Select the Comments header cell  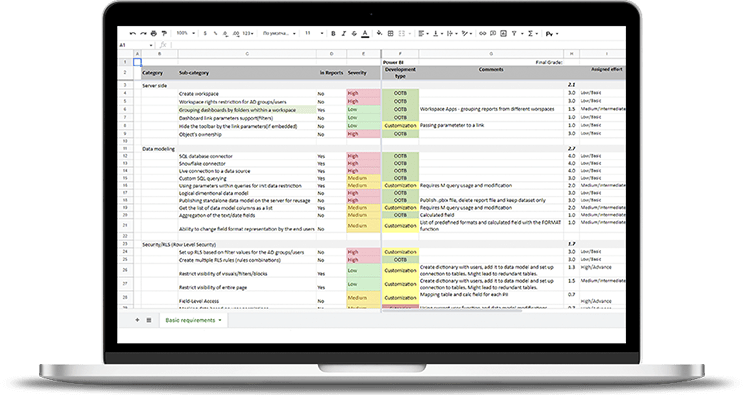491,73
